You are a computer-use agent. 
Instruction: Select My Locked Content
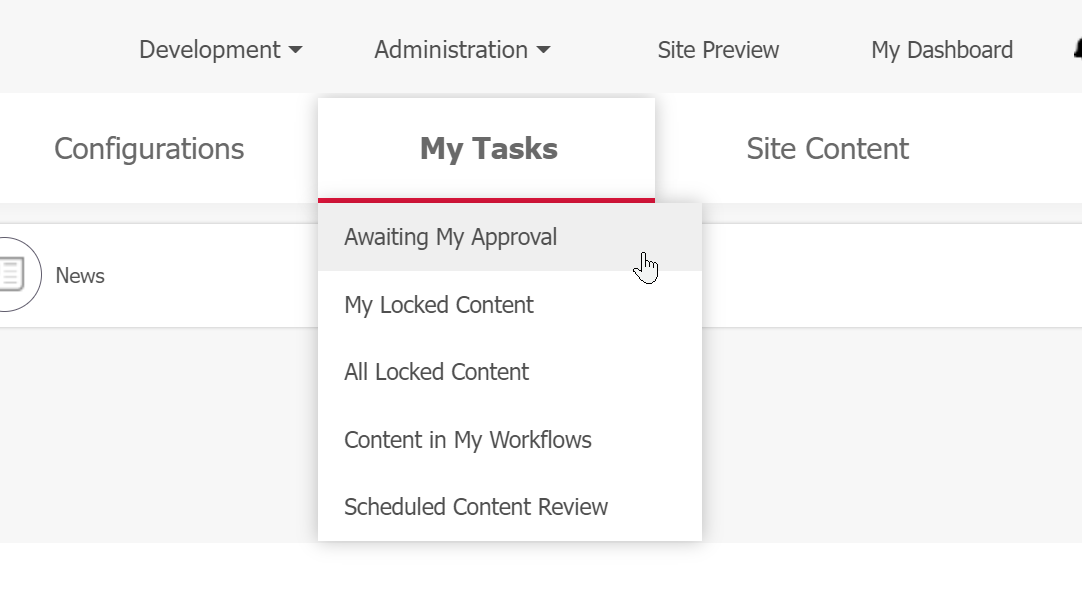click(438, 305)
